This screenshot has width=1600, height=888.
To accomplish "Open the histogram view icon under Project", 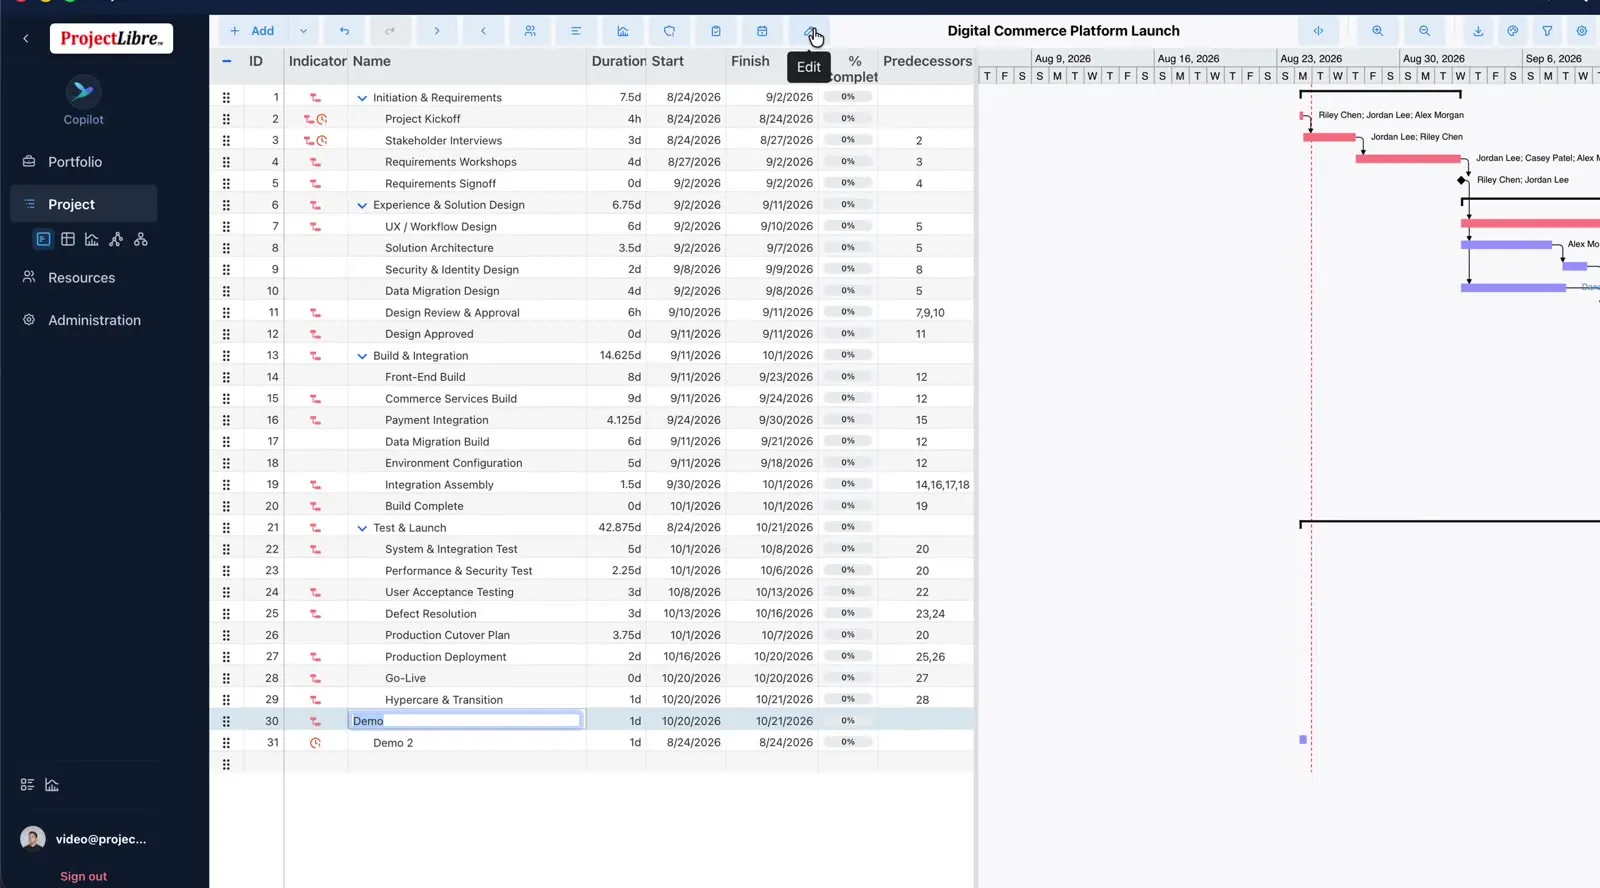I will pos(92,239).
